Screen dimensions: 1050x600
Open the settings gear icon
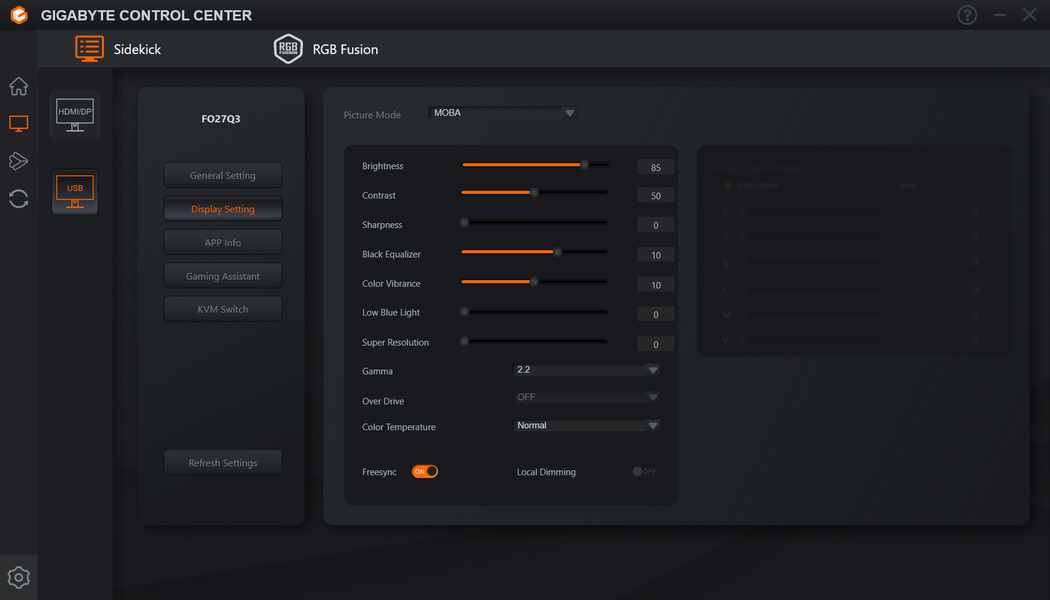click(x=19, y=577)
